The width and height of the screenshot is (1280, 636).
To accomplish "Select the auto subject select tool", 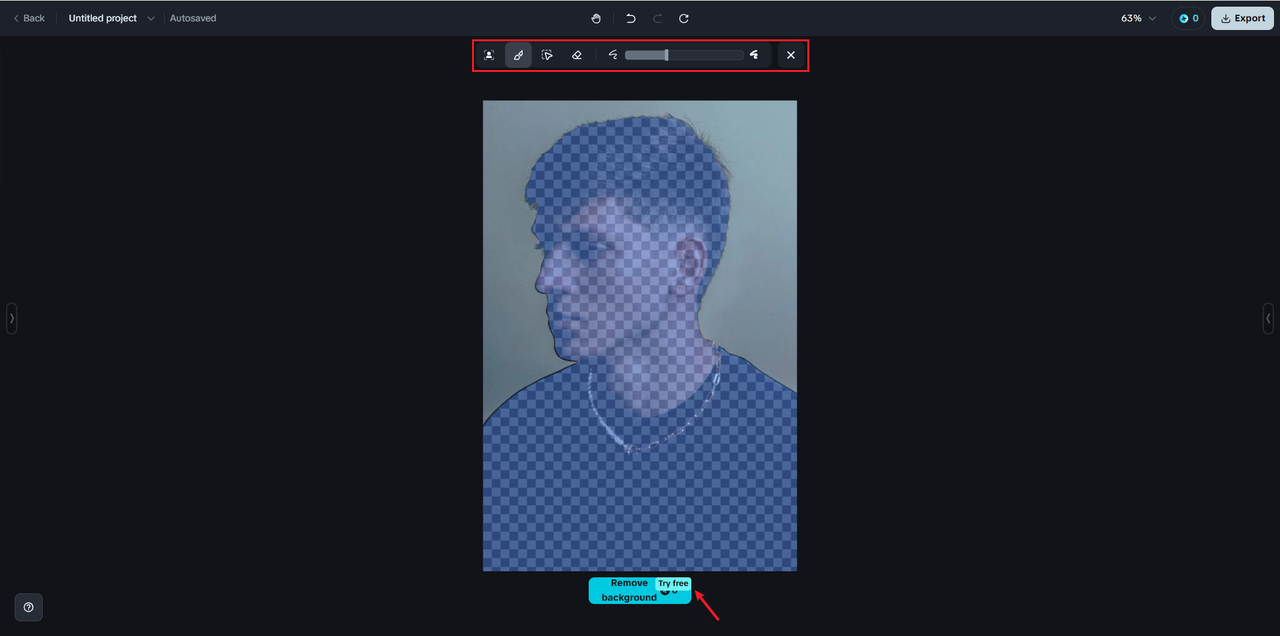I will tap(489, 55).
